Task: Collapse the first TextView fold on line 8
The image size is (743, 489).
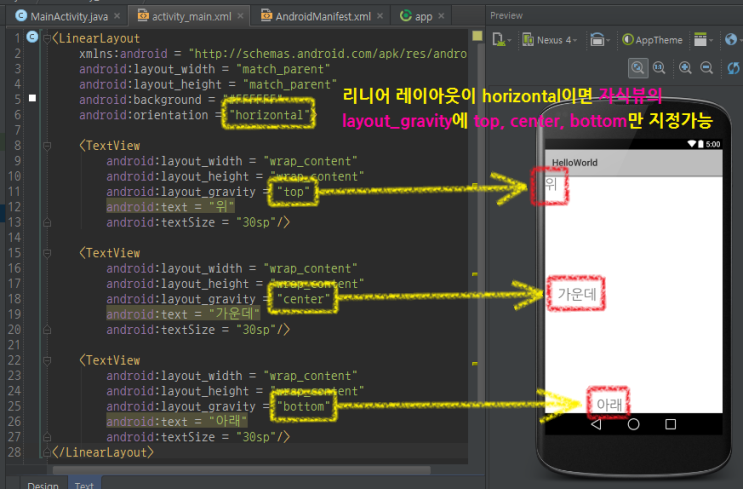Action: (47, 146)
